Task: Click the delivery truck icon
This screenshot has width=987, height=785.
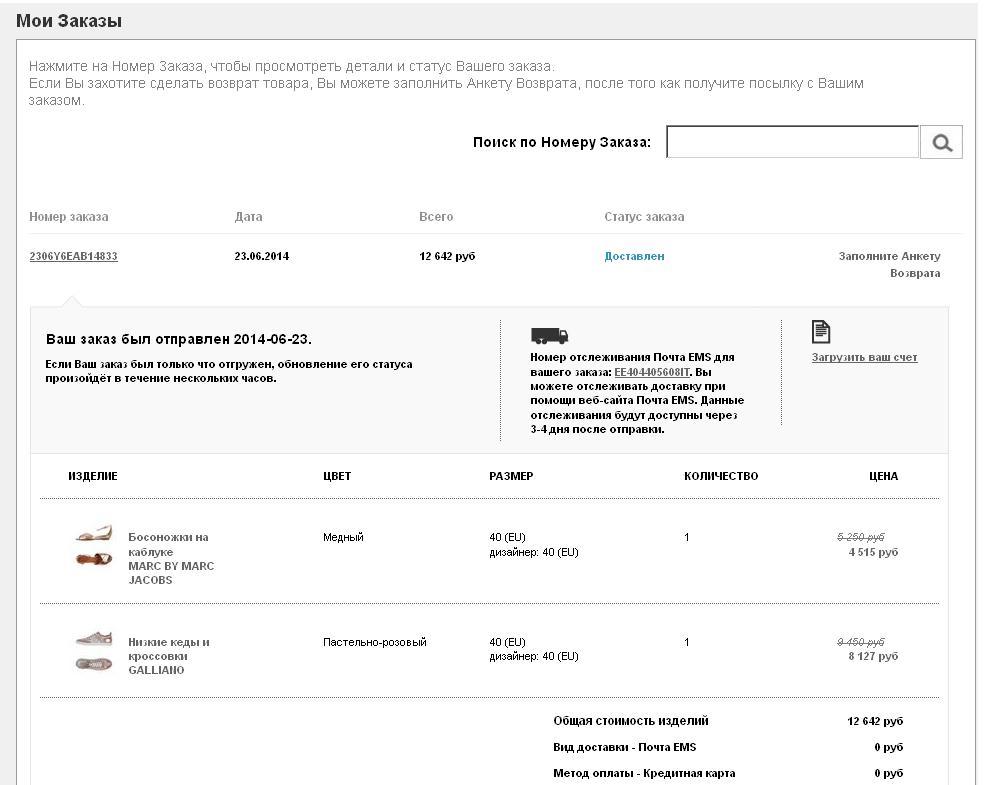Action: [x=549, y=336]
